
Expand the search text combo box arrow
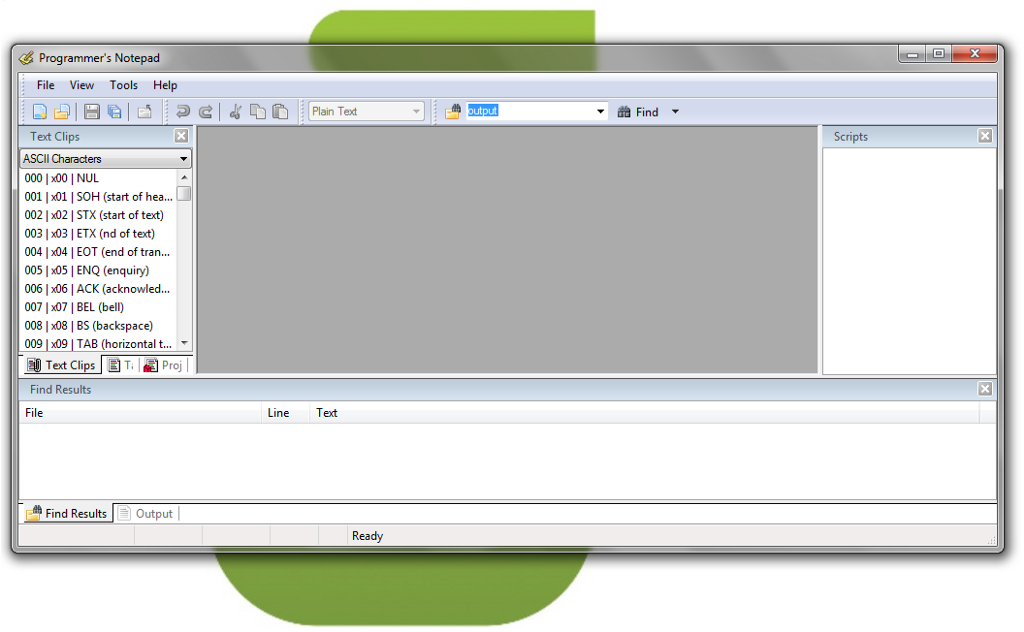click(x=600, y=112)
